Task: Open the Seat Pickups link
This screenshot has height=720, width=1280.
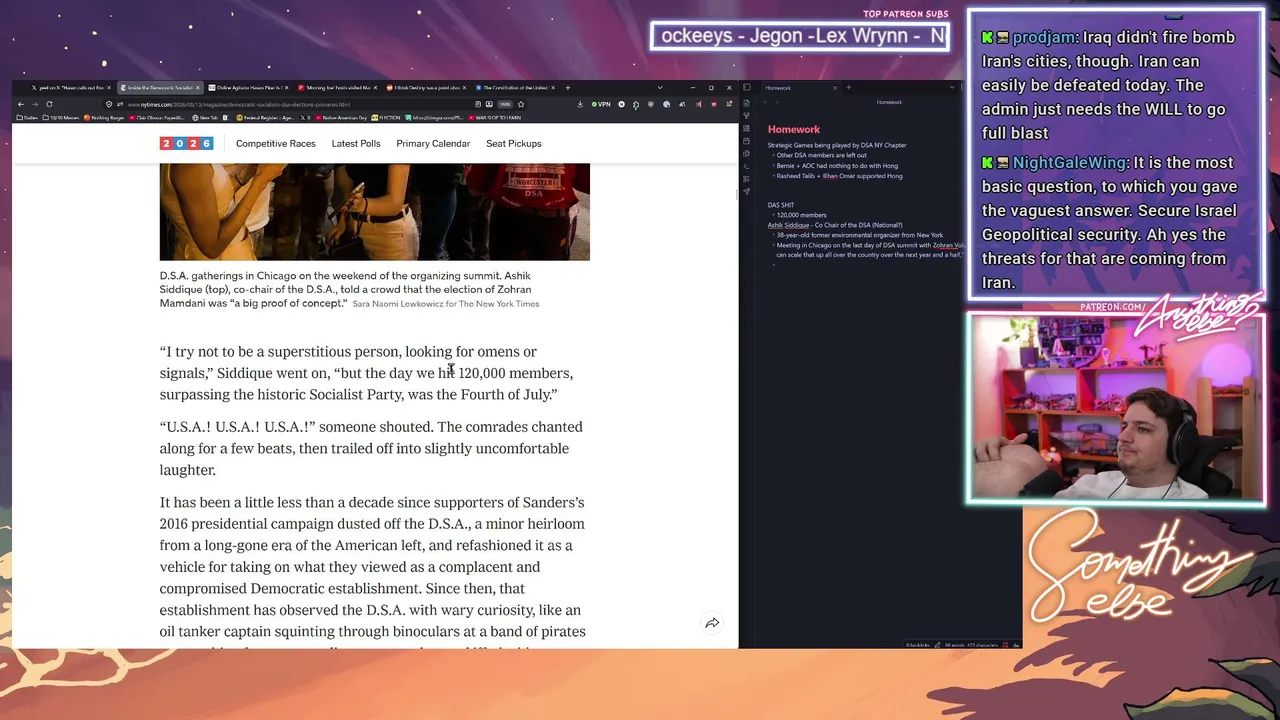Action: click(x=514, y=144)
